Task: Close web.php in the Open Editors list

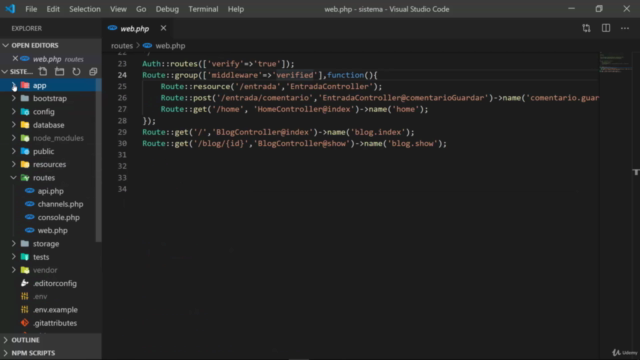Action: (15, 59)
